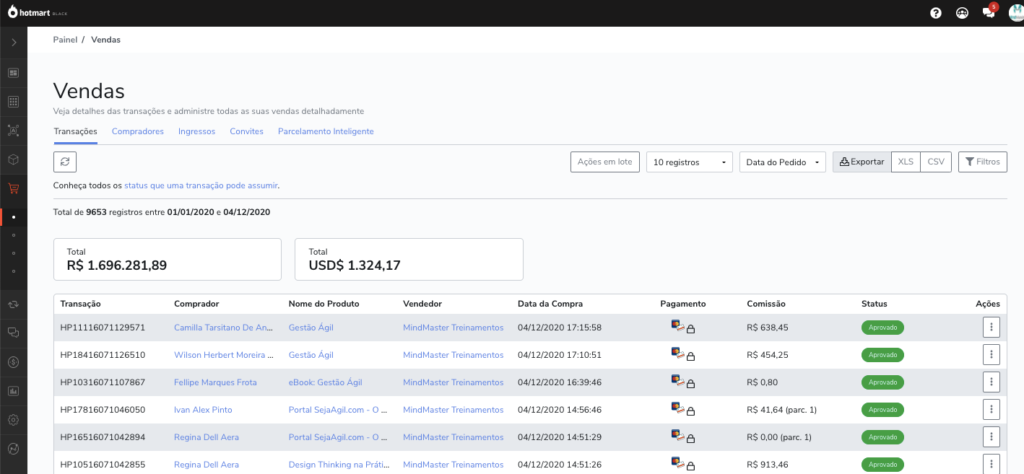
Task: Open the products box icon in sidebar
Action: click(13, 159)
